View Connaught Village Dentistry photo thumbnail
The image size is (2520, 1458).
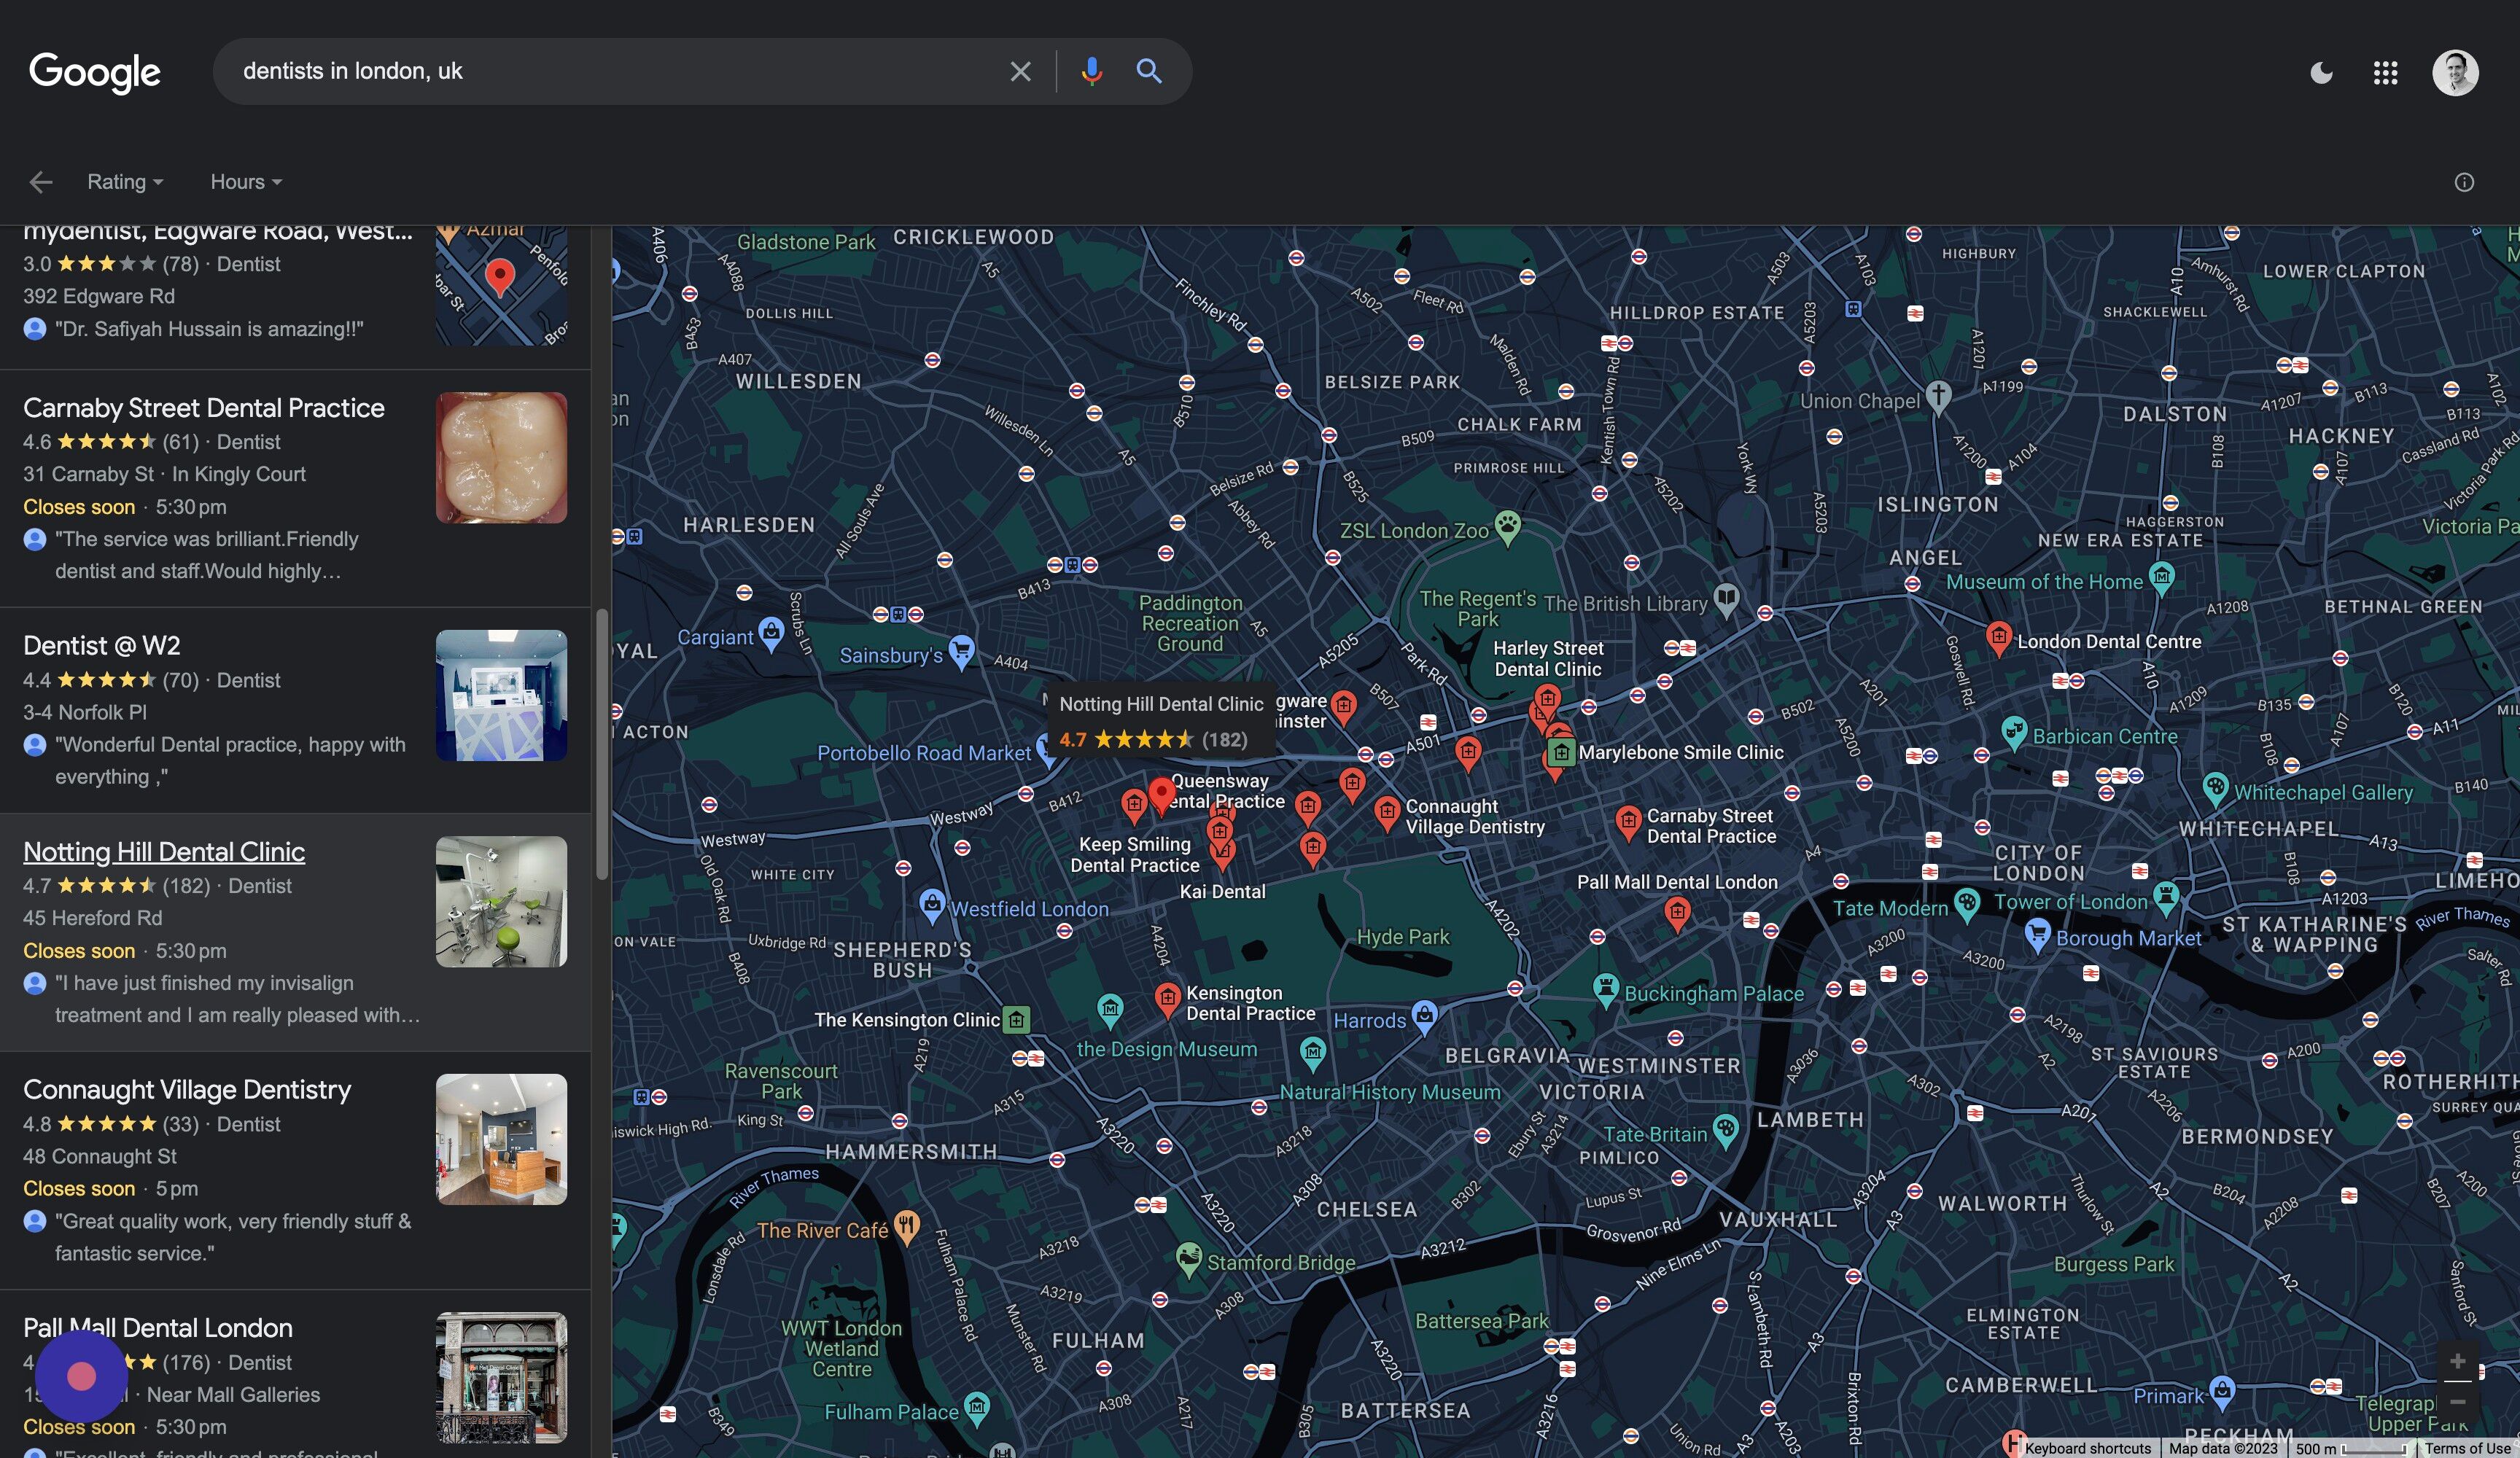click(x=501, y=1139)
